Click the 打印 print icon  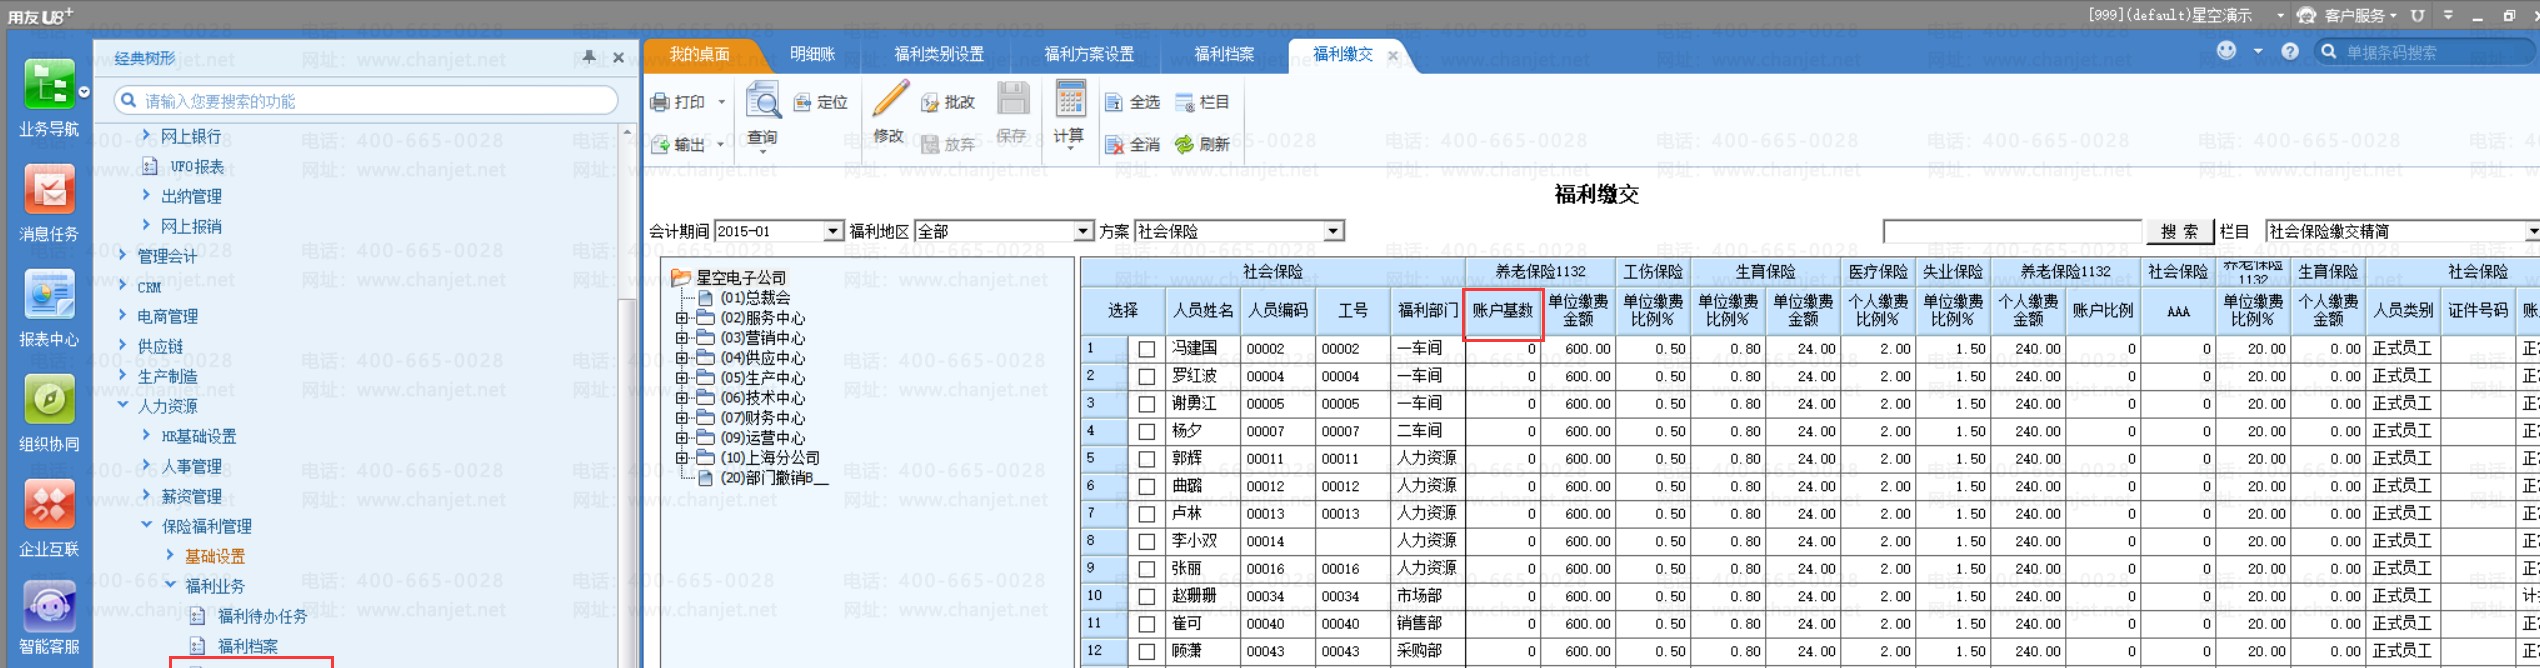coord(660,102)
